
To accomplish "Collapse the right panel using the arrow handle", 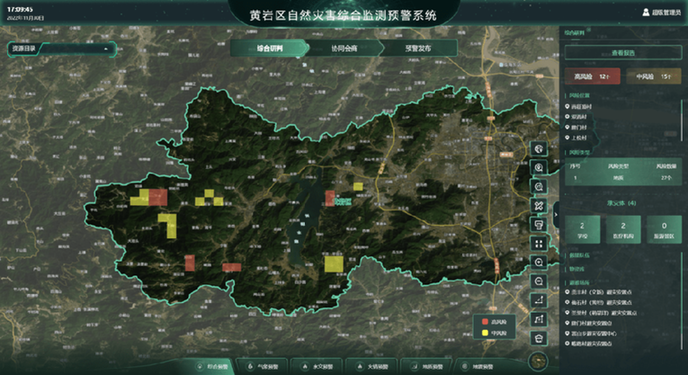I will point(556,214).
